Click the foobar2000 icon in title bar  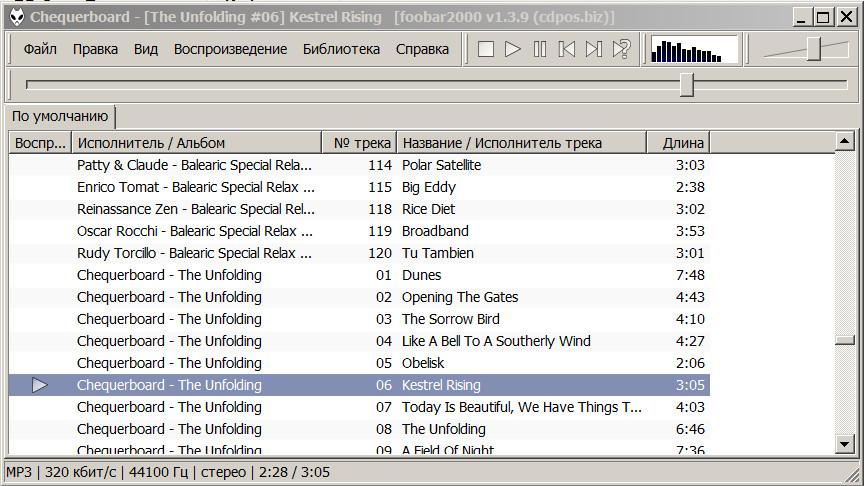[16, 16]
